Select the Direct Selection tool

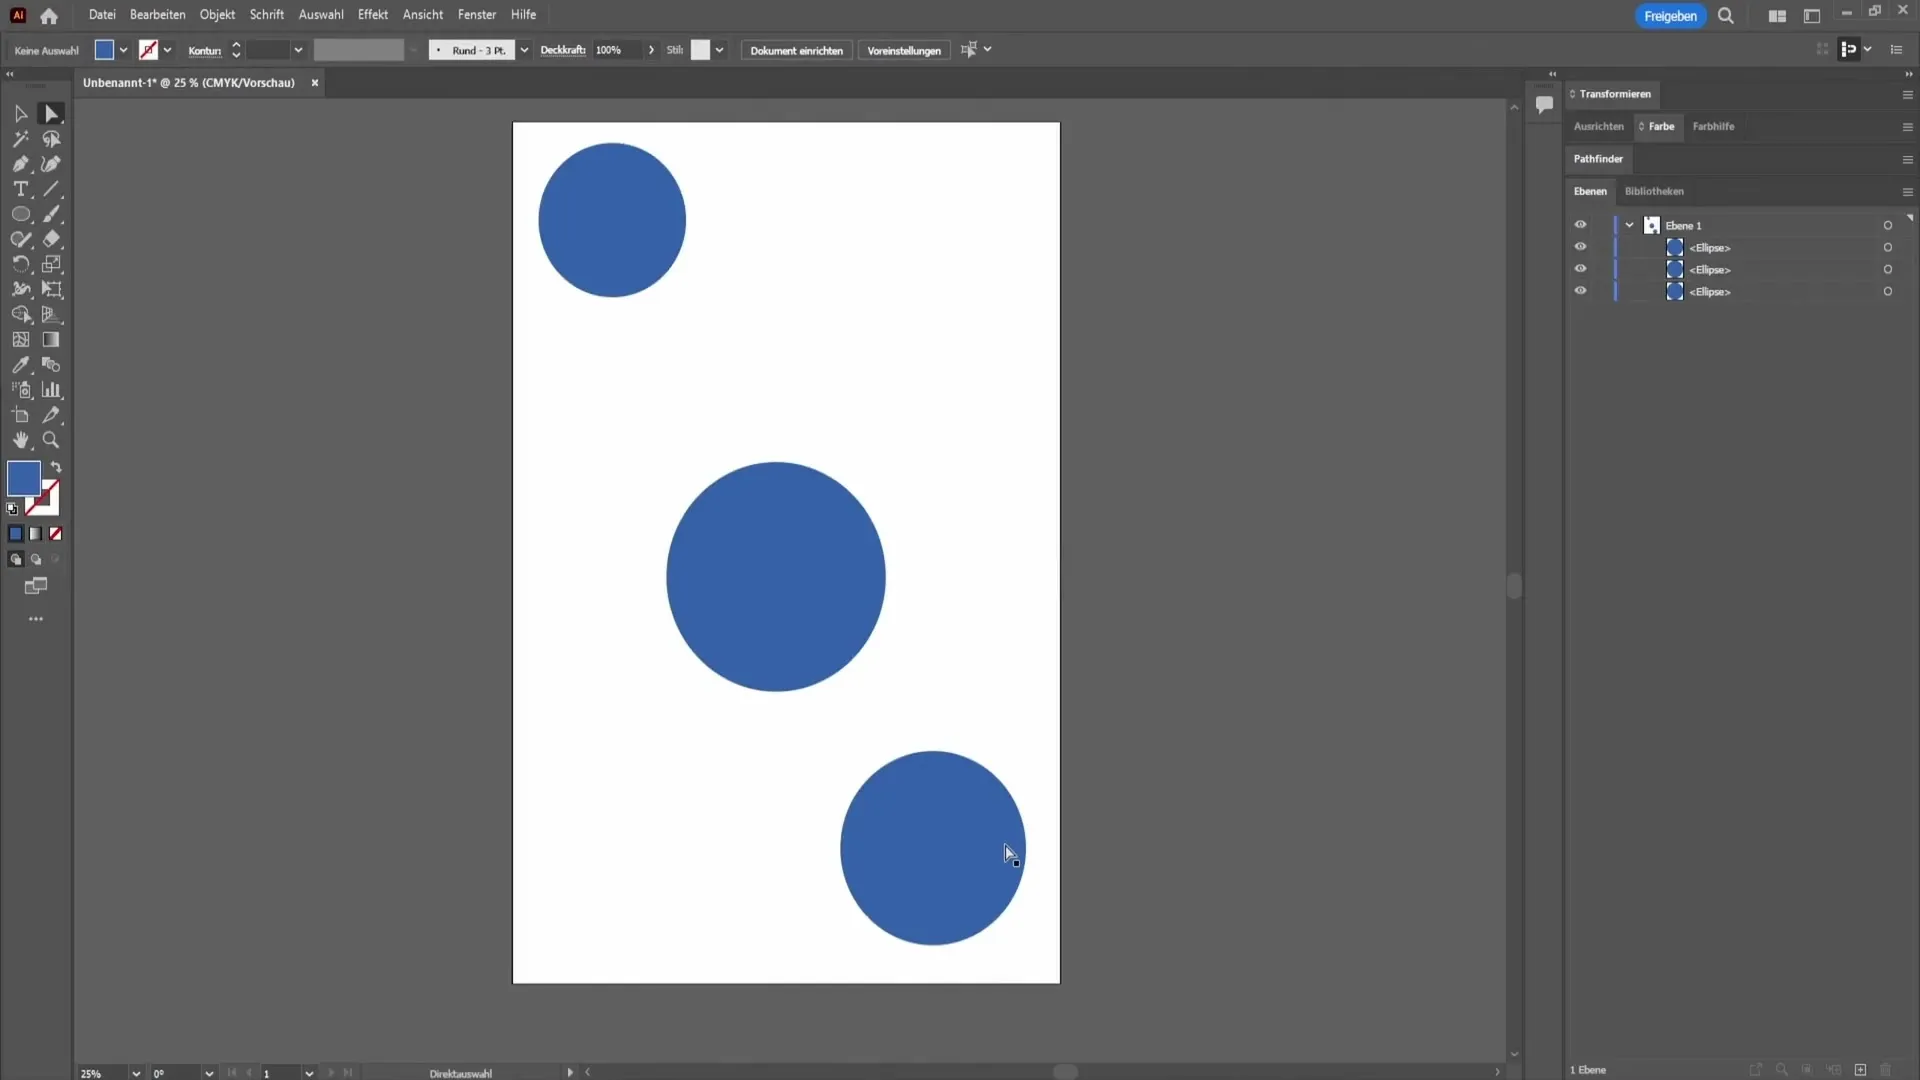[x=51, y=114]
